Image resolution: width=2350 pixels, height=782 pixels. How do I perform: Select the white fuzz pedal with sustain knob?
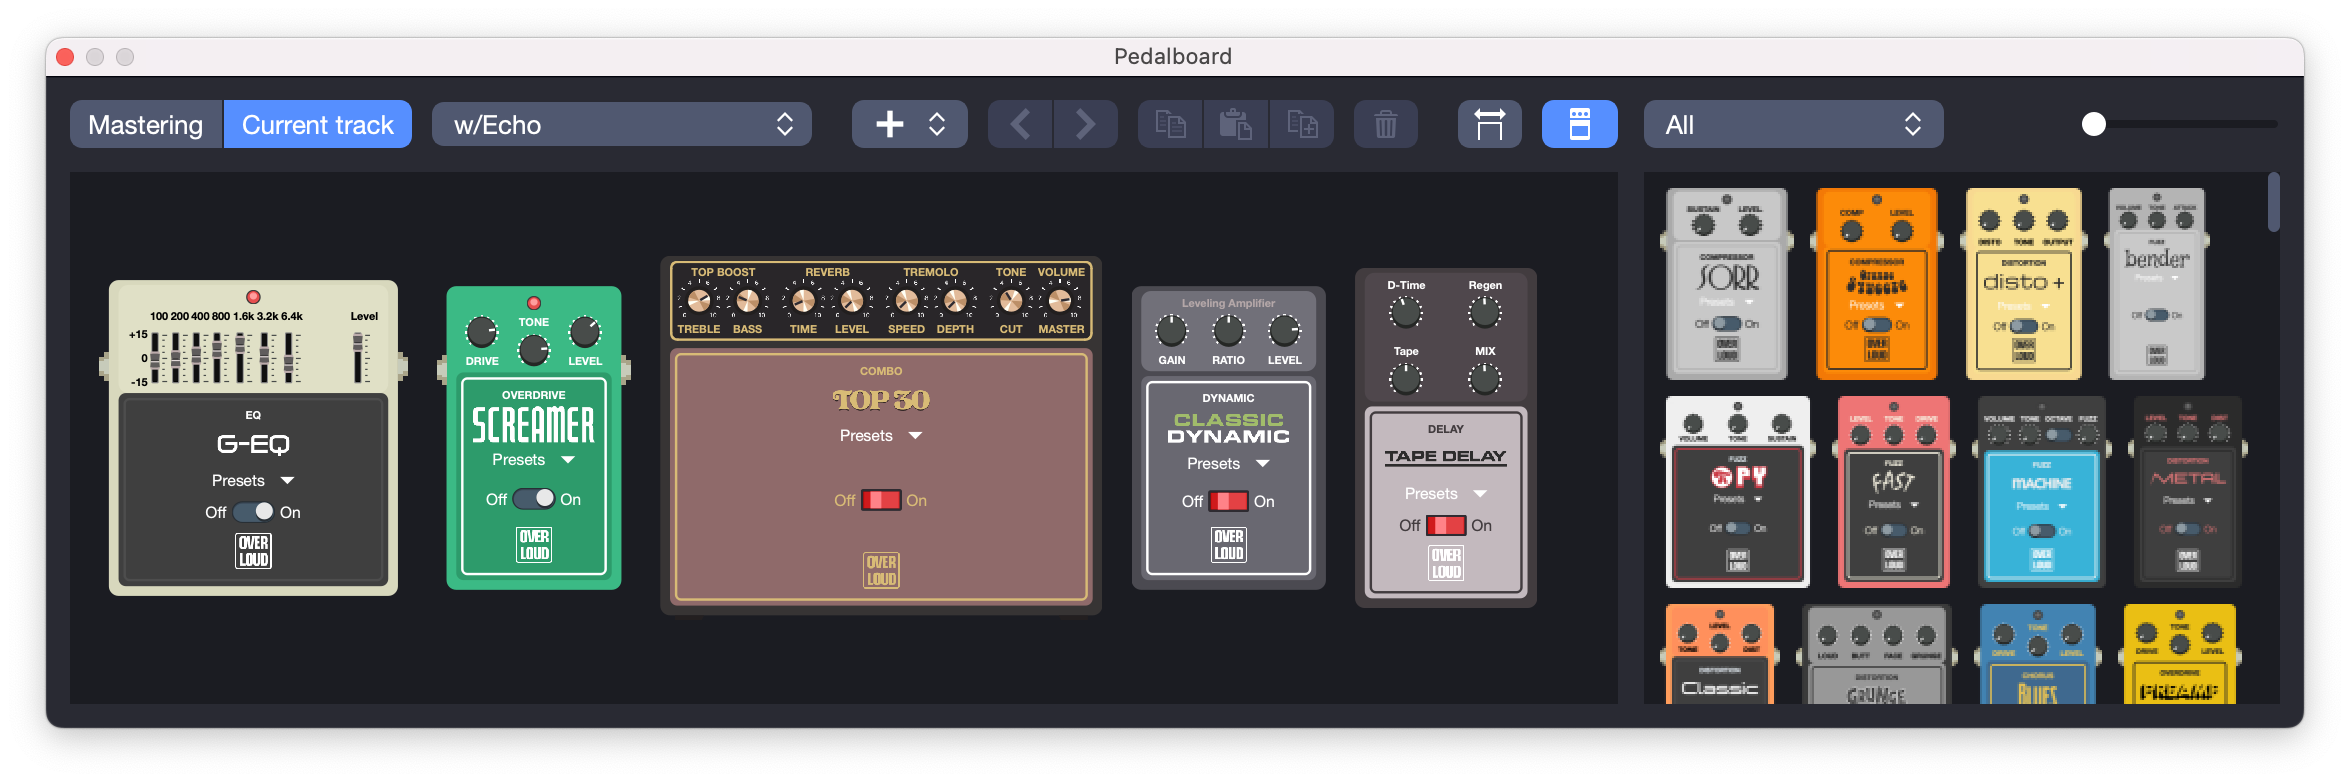tap(1738, 491)
